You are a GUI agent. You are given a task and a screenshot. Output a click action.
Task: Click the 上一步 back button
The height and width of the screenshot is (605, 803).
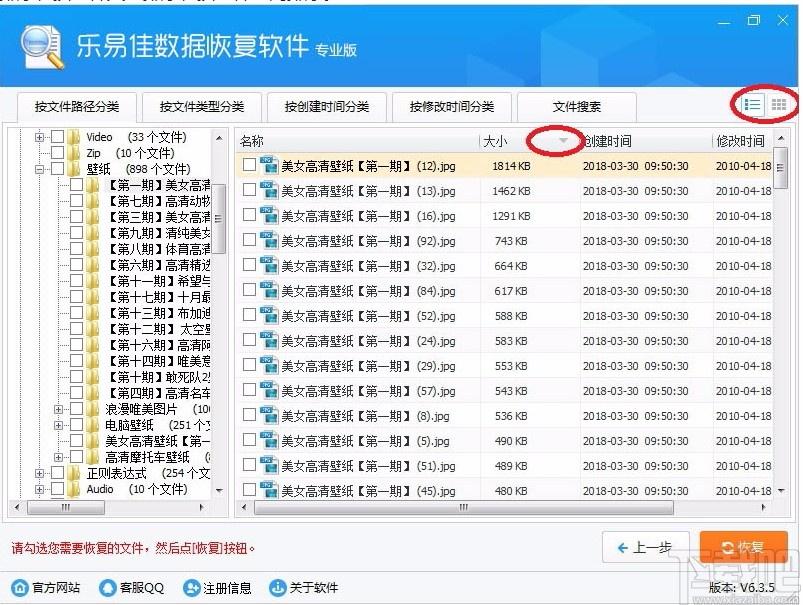pyautogui.click(x=645, y=547)
